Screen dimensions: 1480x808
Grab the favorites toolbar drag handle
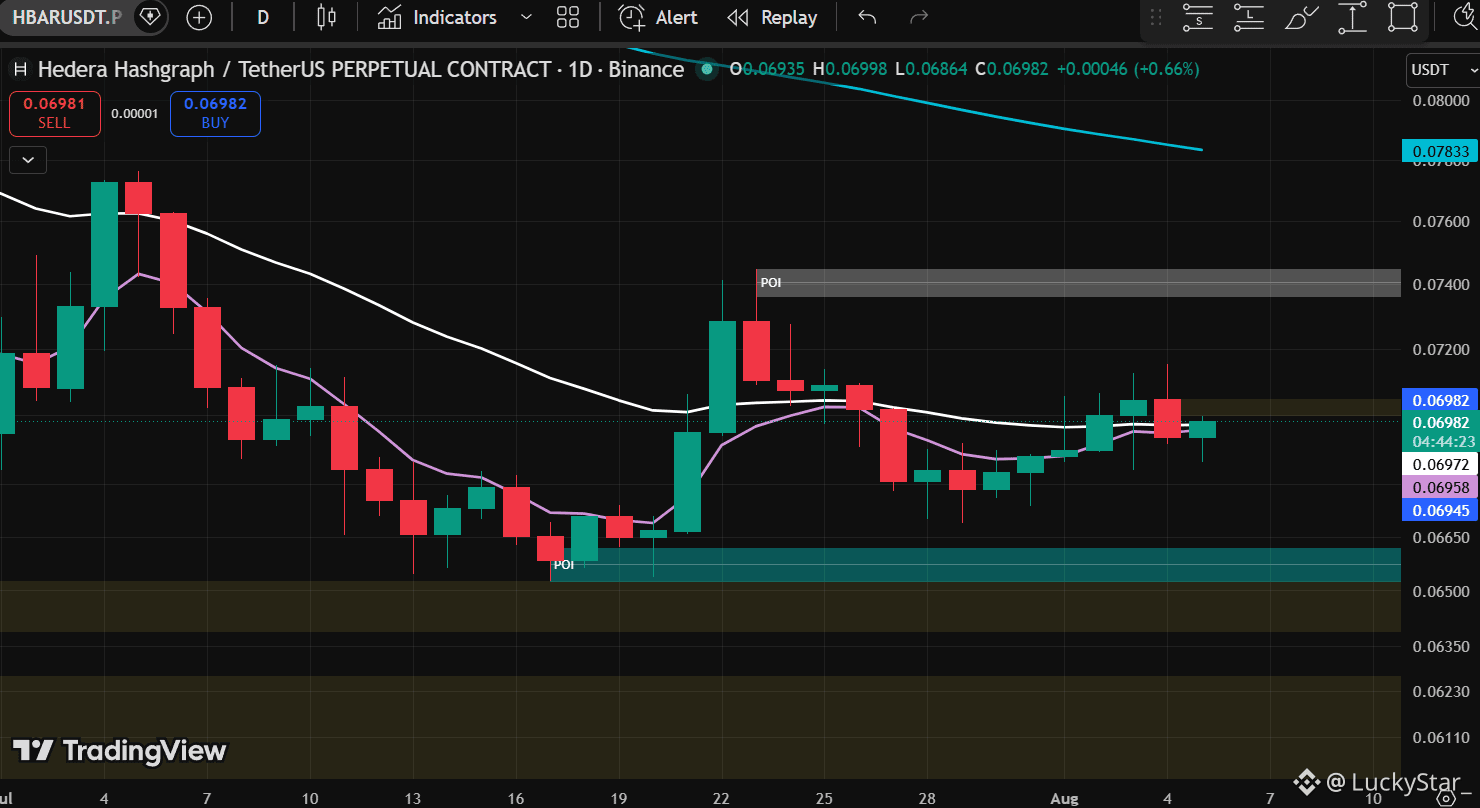click(x=1156, y=18)
